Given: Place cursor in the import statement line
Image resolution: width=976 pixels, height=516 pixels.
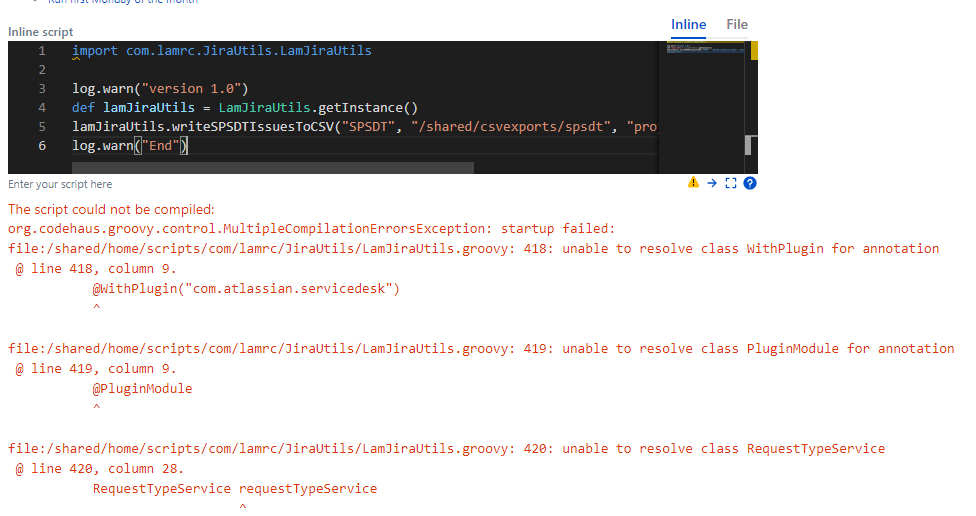Looking at the screenshot, I should 221,51.
